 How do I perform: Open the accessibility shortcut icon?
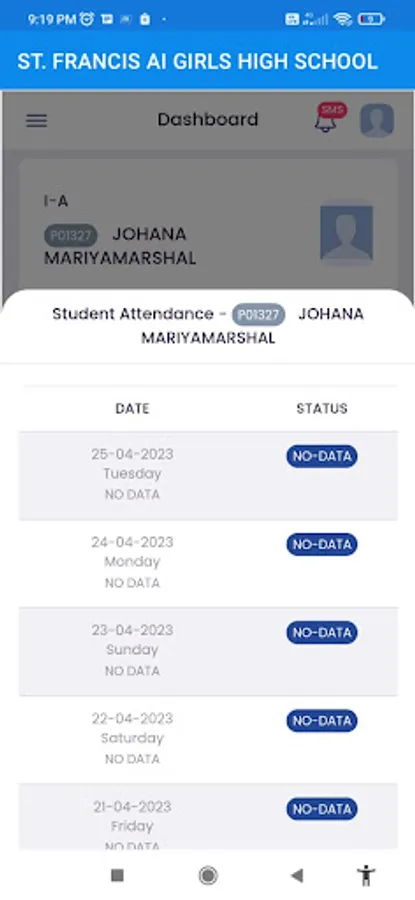pos(366,875)
